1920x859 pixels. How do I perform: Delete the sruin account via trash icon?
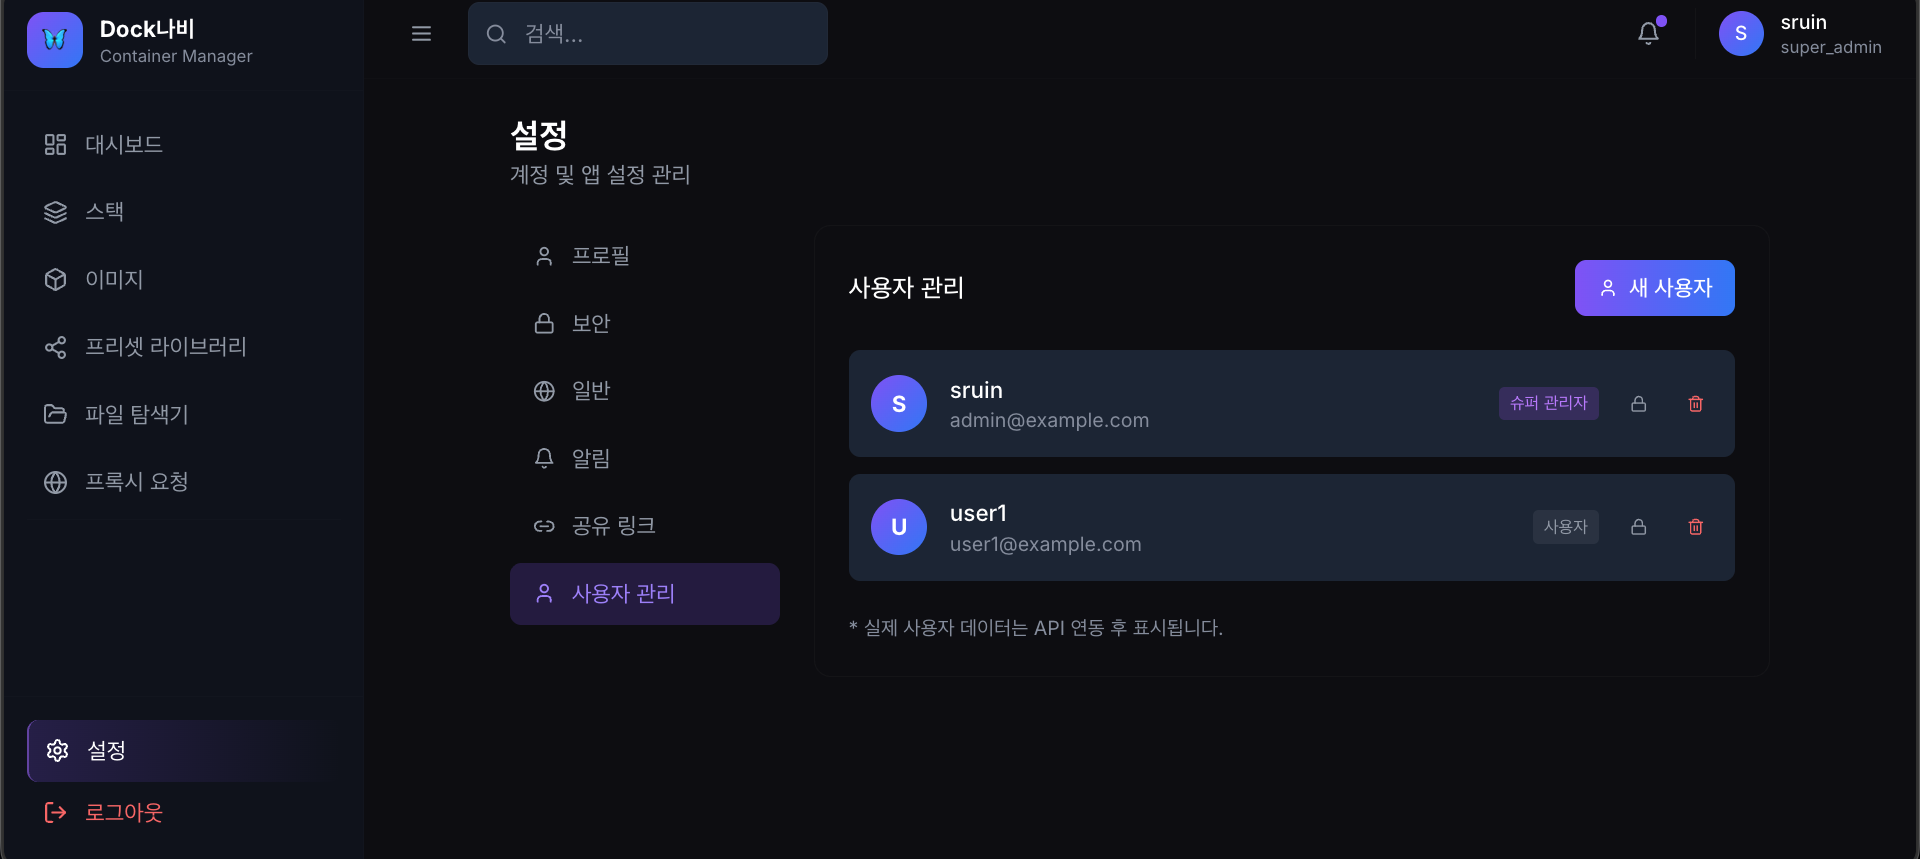(x=1695, y=404)
